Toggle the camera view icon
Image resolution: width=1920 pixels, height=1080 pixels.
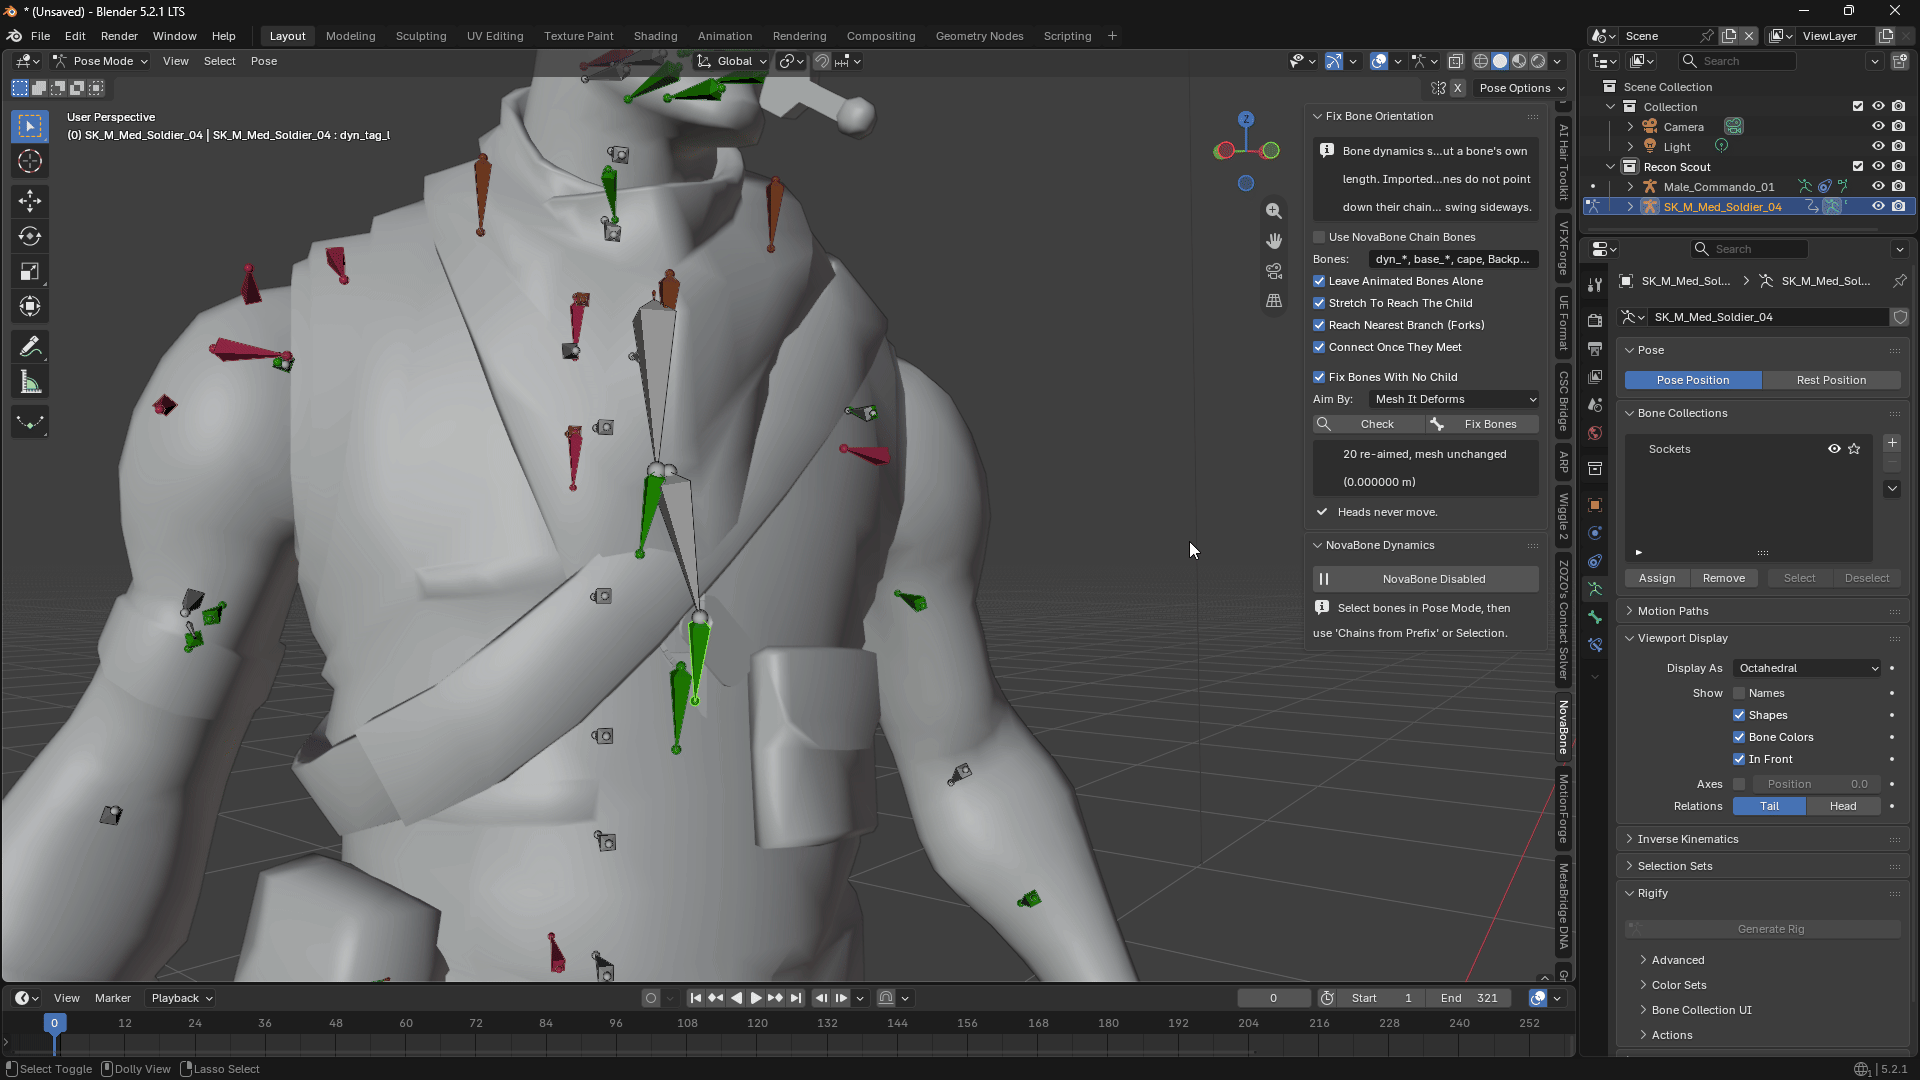click(1274, 271)
